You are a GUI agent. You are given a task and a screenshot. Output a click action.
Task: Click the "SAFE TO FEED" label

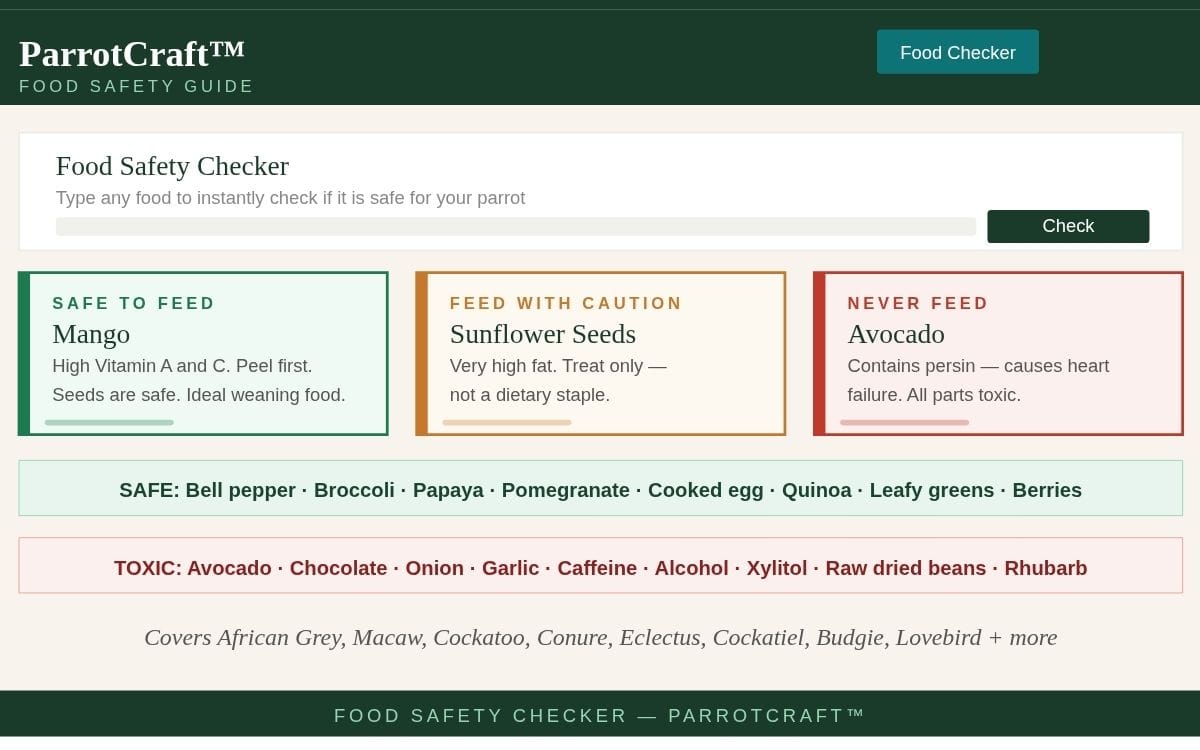click(134, 303)
